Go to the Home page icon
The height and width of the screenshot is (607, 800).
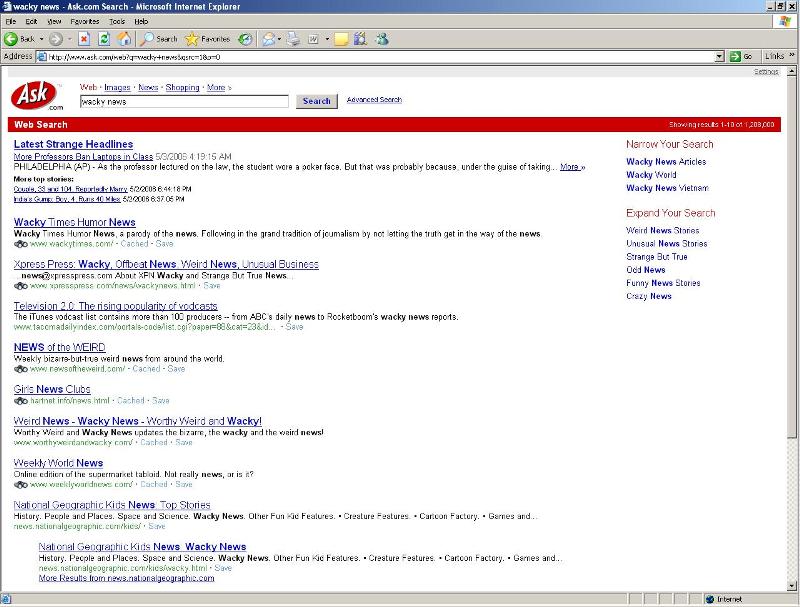pos(124,39)
